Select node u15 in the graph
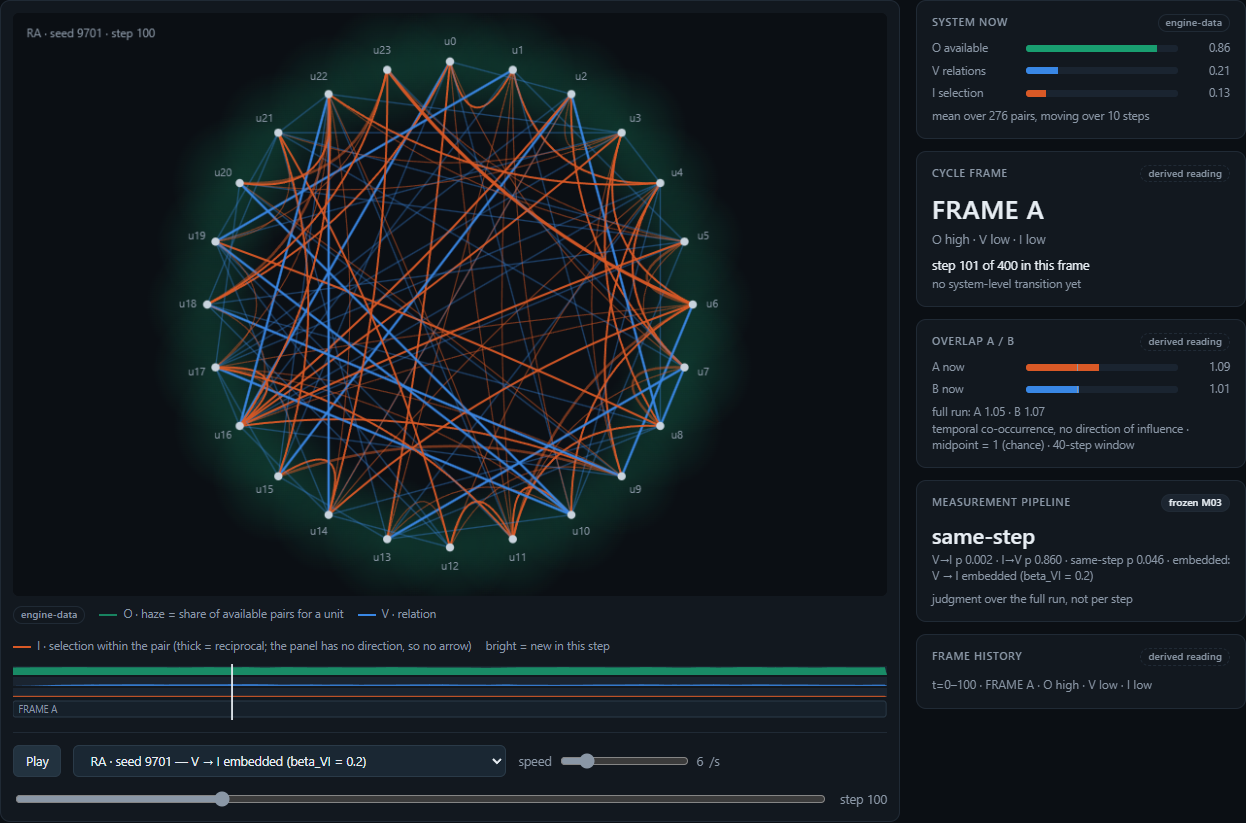The image size is (1246, 823). 278,476
